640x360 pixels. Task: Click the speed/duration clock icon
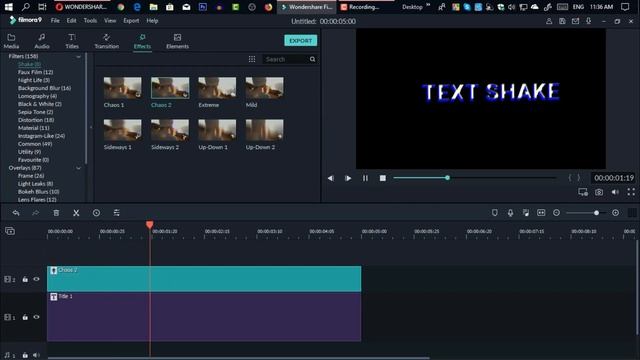click(x=96, y=213)
